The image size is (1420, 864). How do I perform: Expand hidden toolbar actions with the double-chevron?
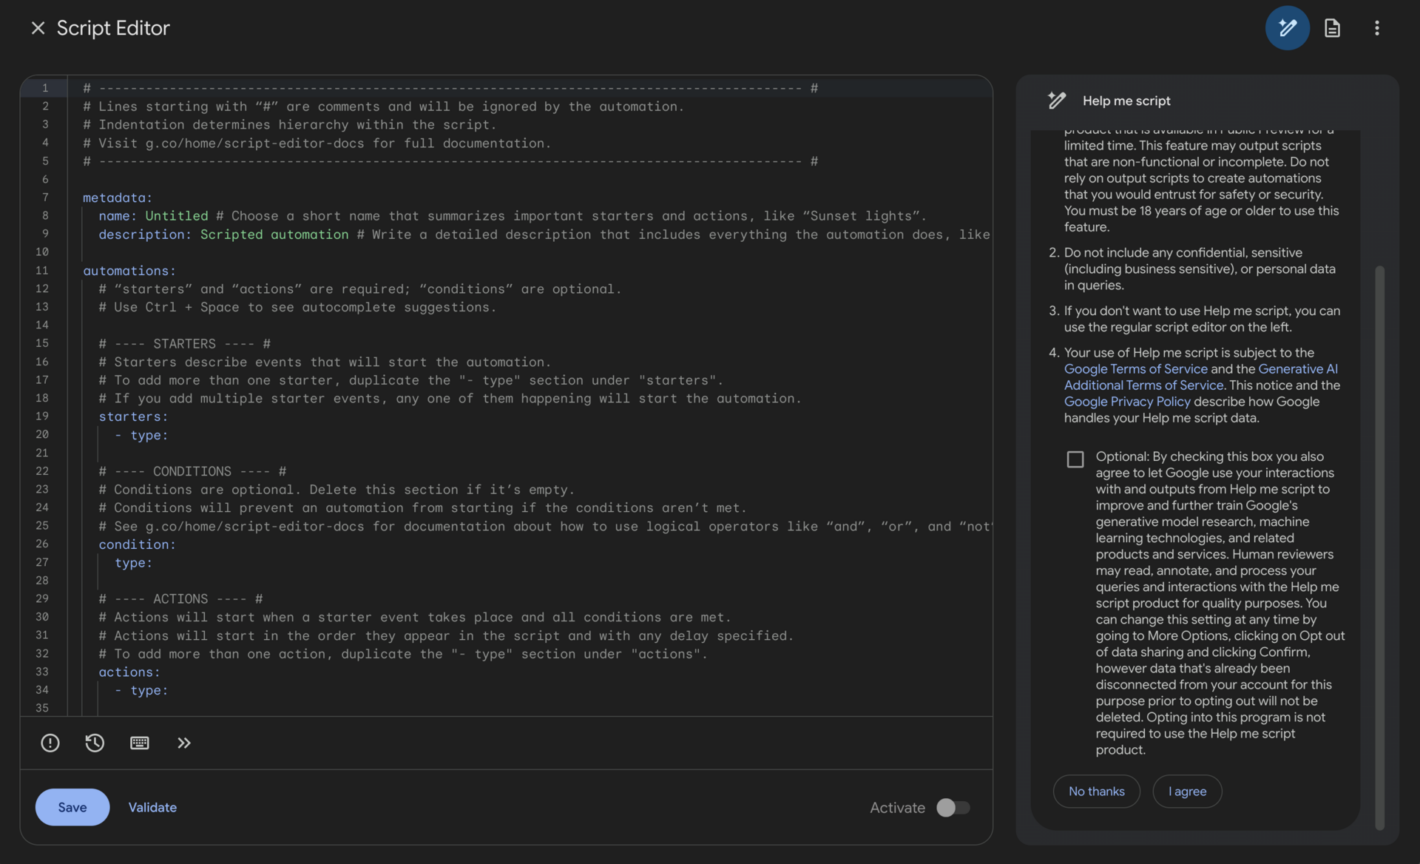point(184,742)
